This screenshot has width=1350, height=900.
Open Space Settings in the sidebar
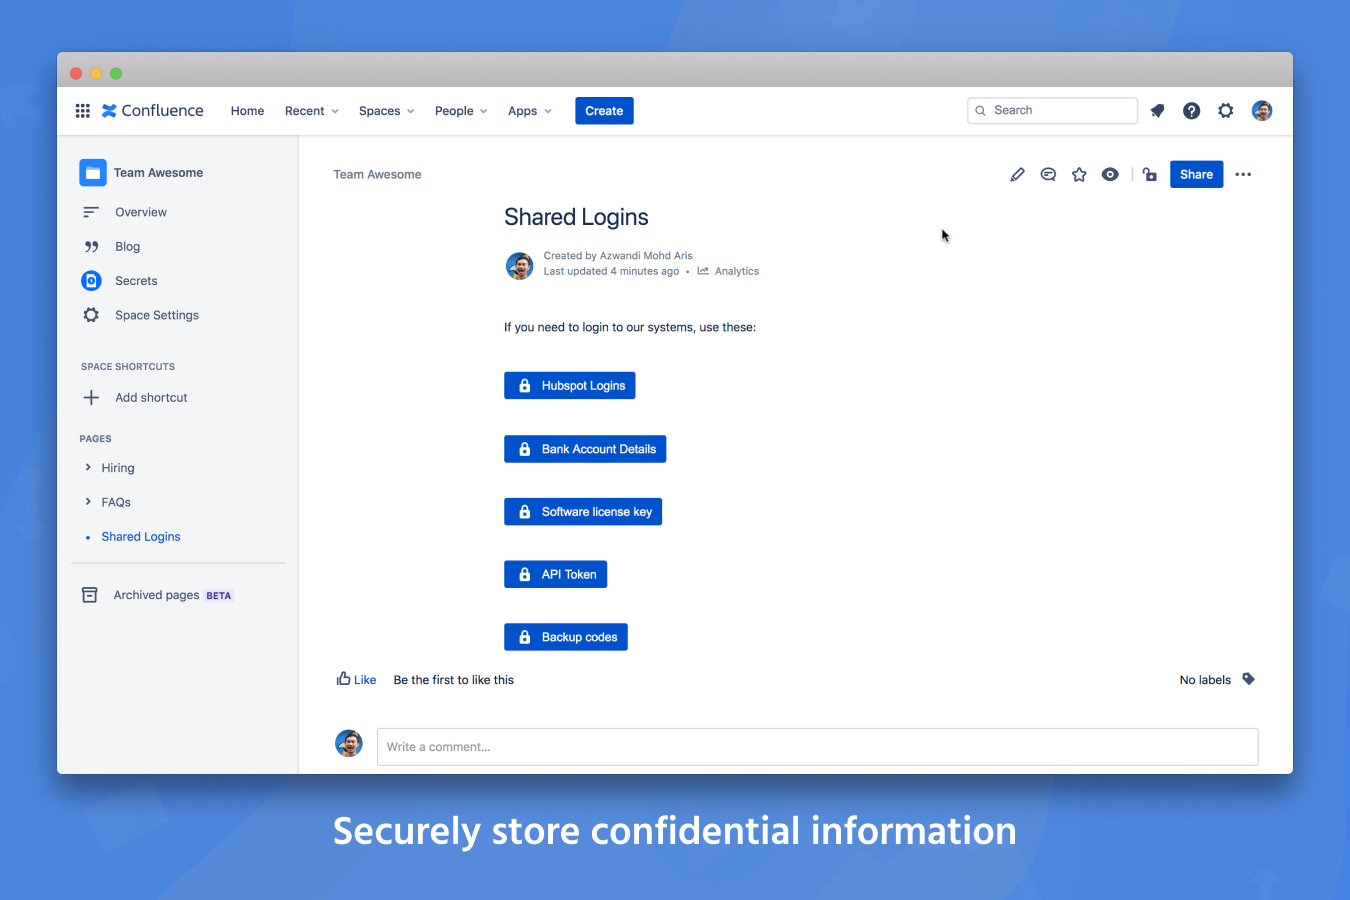coord(157,315)
